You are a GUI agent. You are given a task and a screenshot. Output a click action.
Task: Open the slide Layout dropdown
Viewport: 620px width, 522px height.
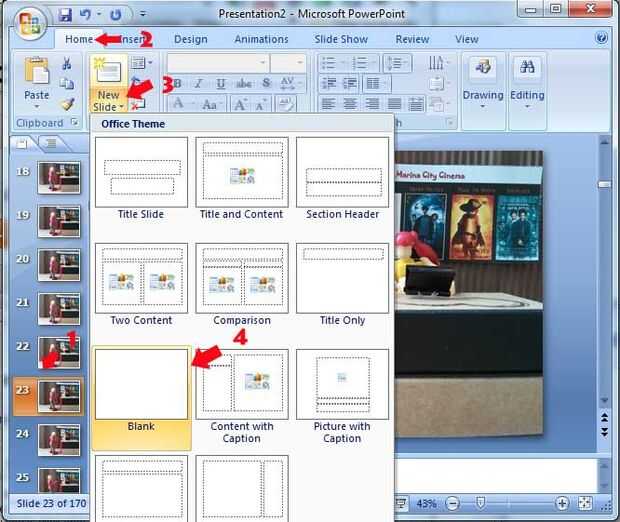(142, 62)
